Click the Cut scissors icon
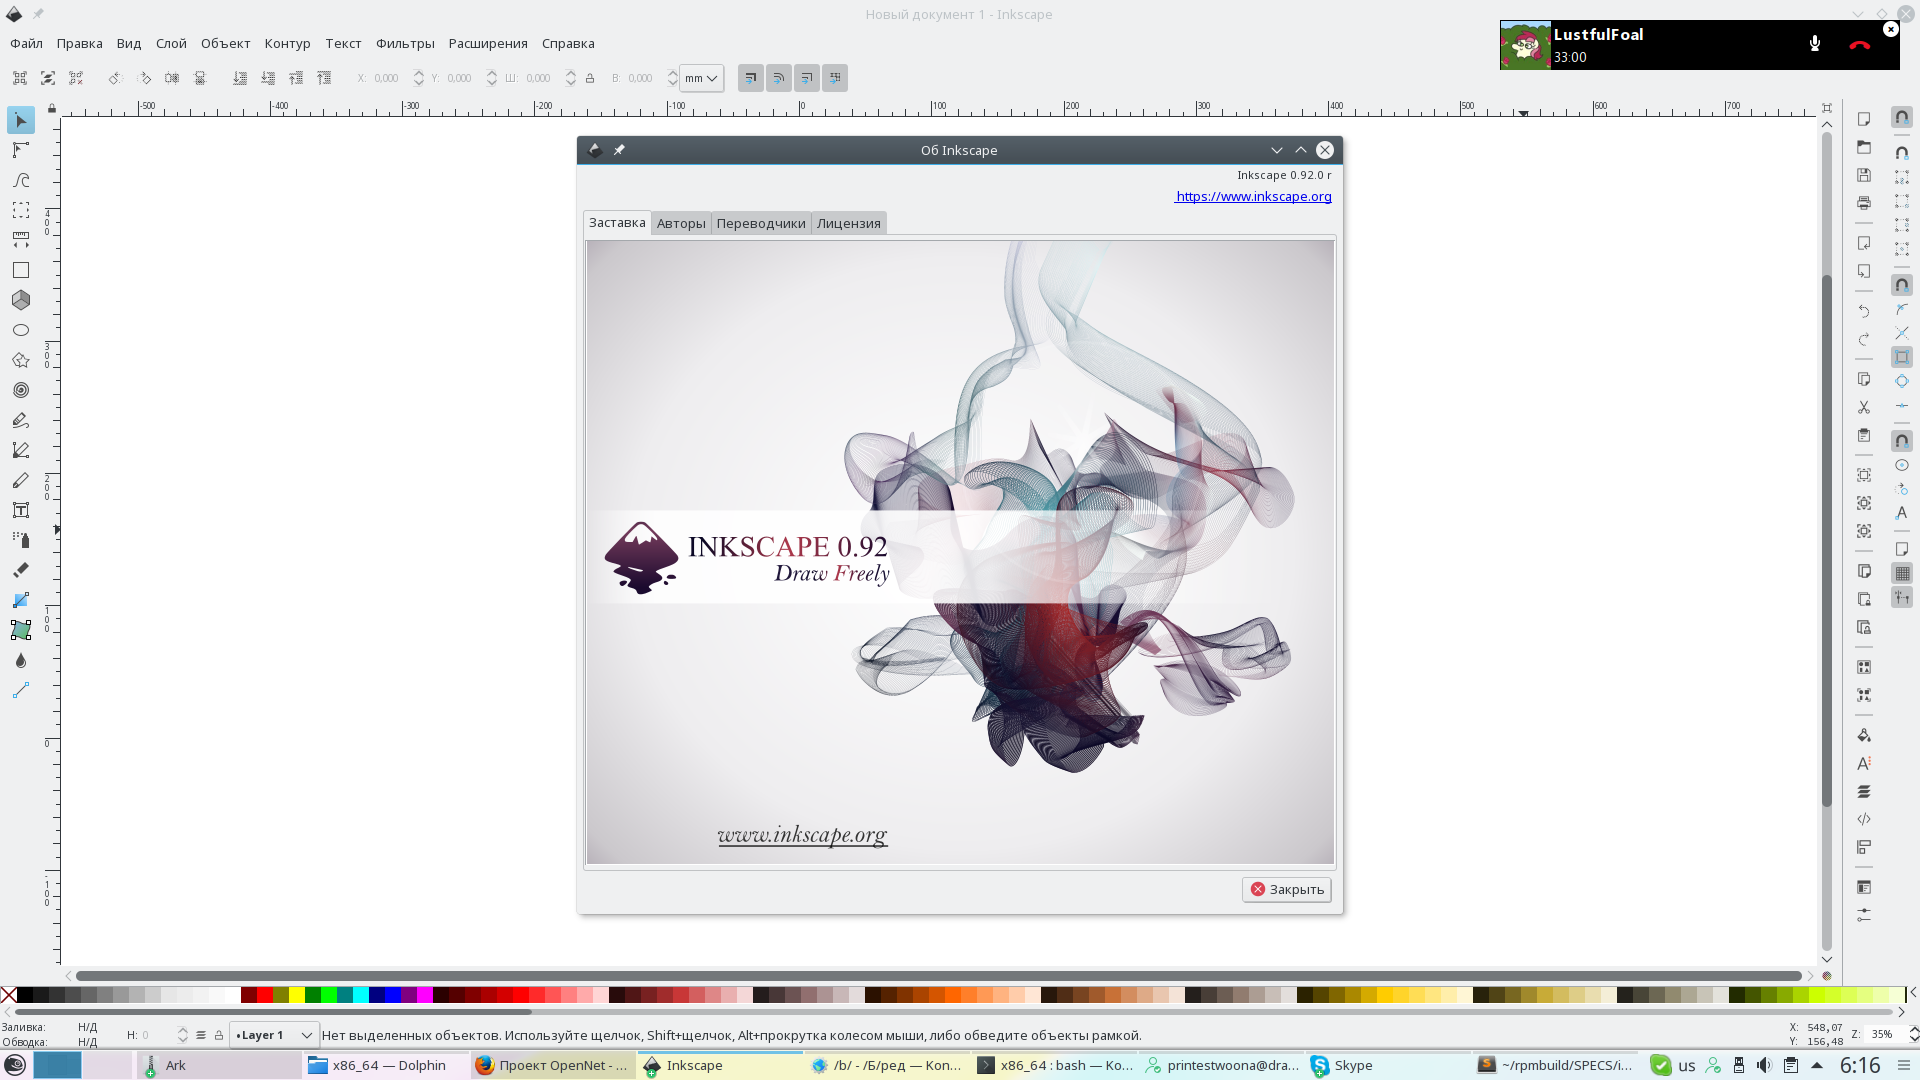The image size is (1920, 1080). pyautogui.click(x=1864, y=407)
